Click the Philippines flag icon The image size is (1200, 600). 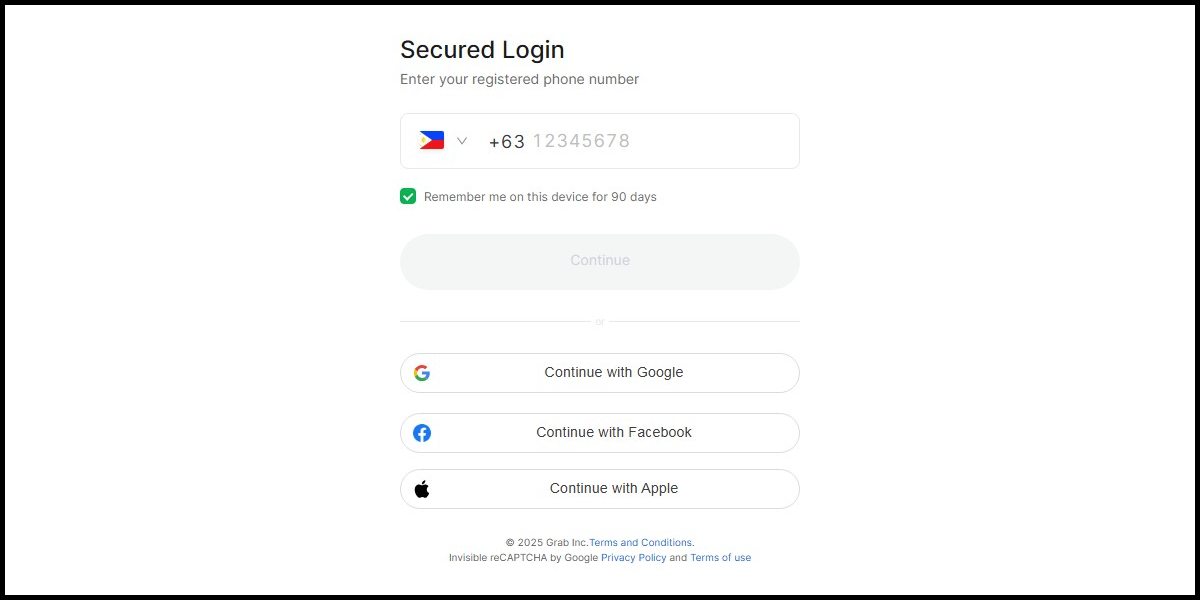[432, 140]
